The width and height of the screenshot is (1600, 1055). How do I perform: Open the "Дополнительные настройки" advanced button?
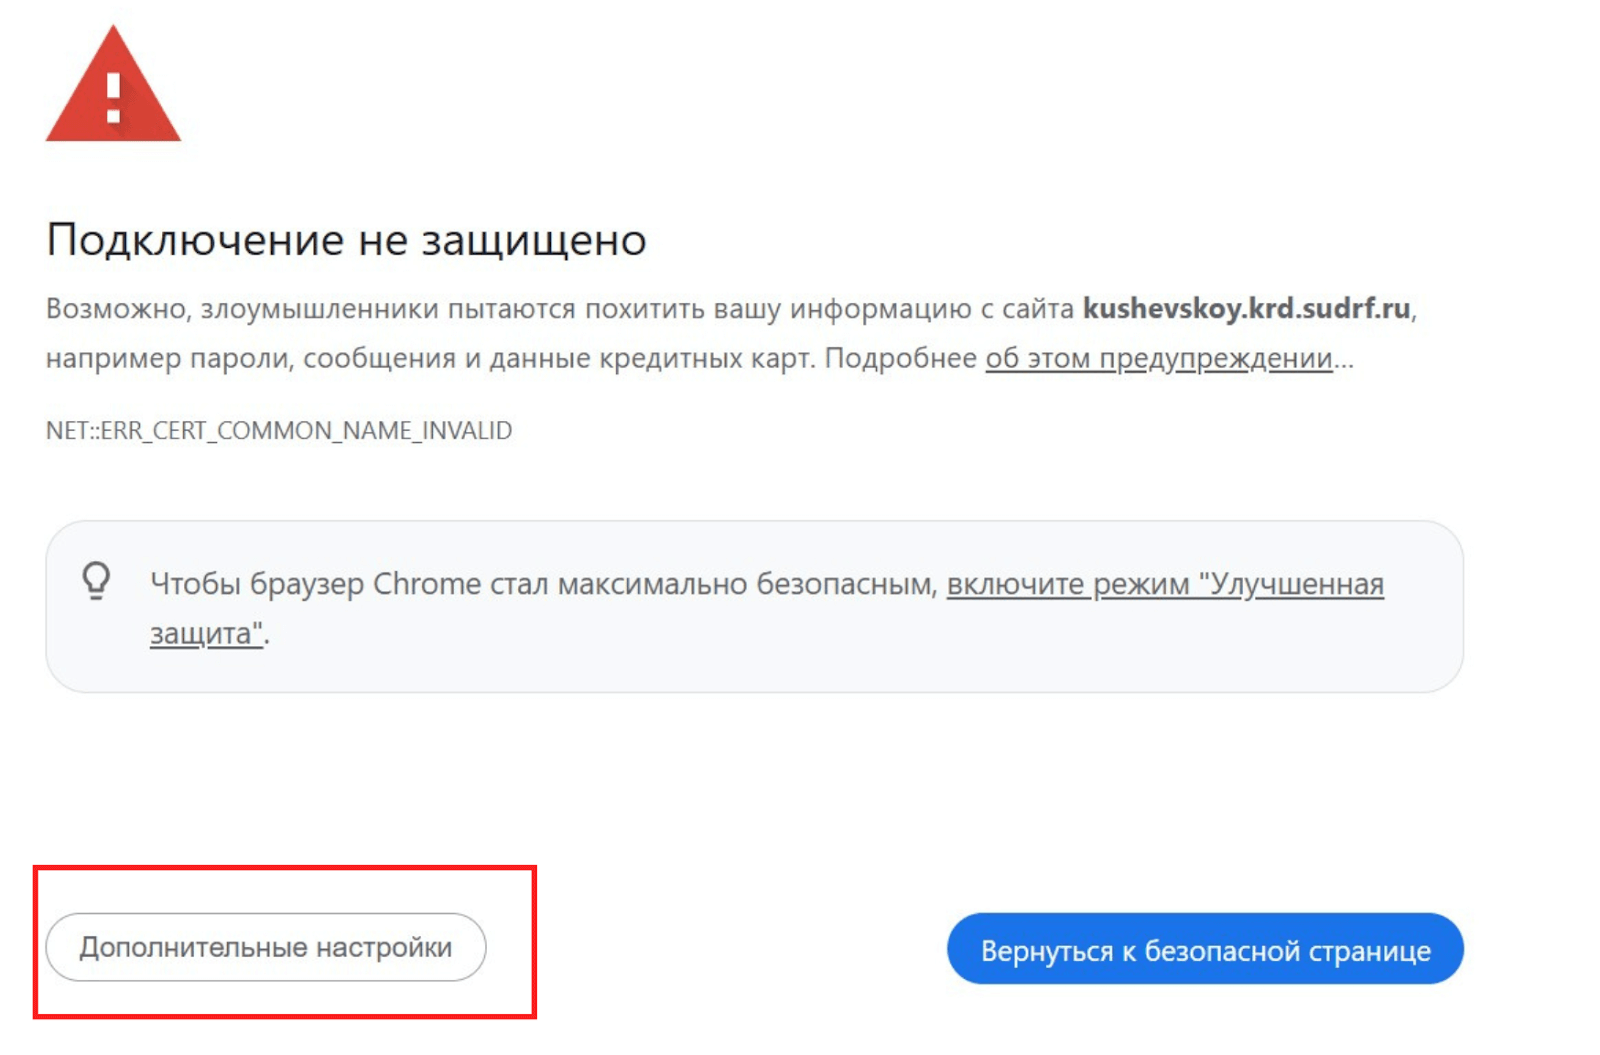point(265,947)
